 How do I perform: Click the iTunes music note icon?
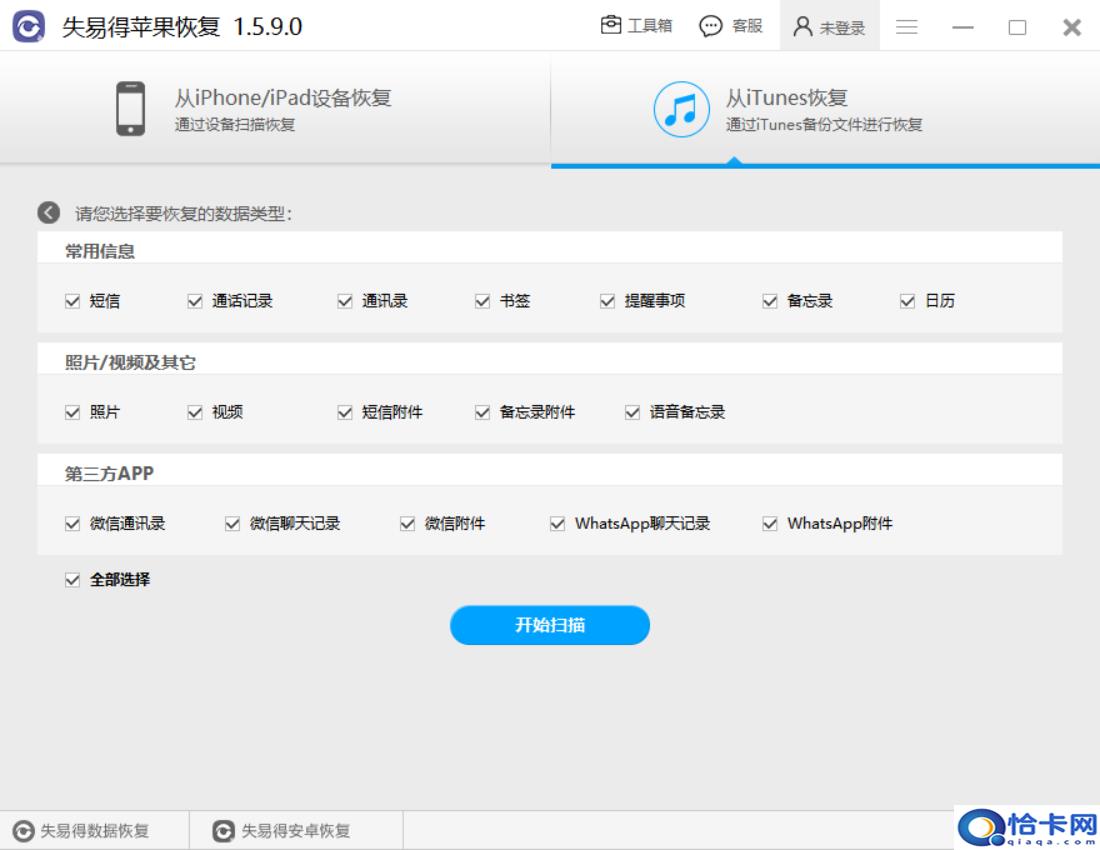click(681, 109)
